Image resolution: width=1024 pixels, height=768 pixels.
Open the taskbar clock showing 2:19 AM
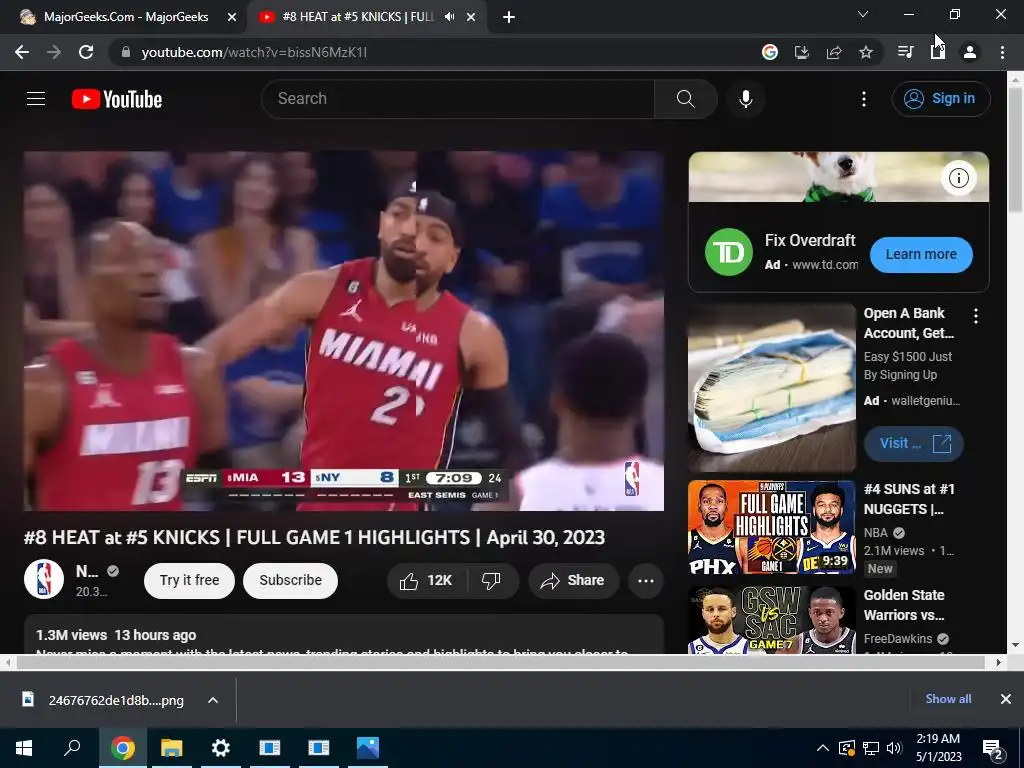[x=938, y=748]
